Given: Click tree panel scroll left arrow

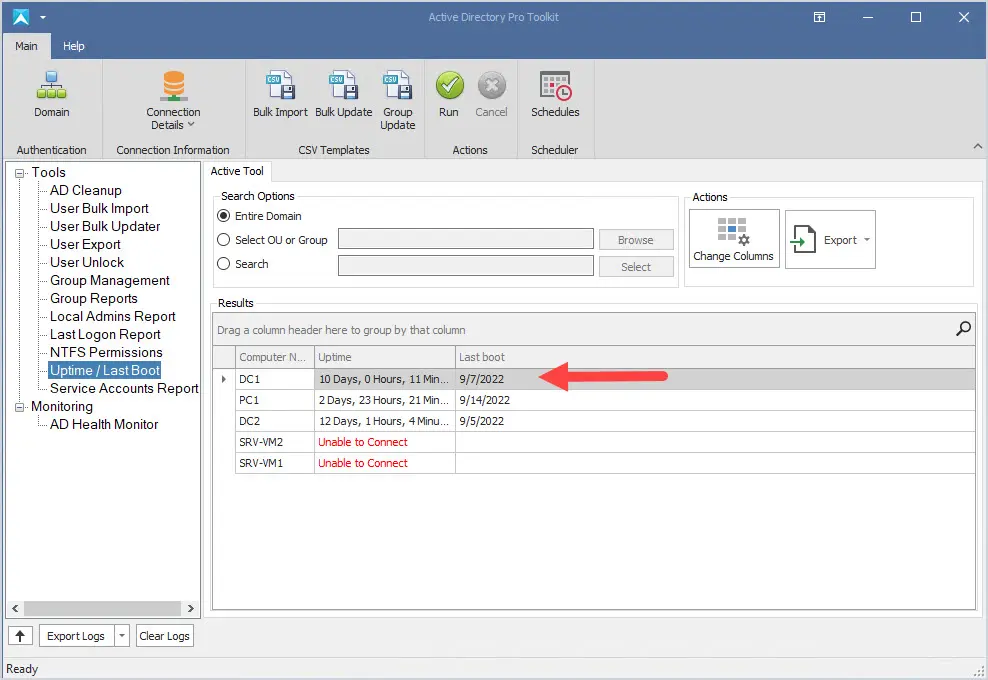Looking at the screenshot, I should tap(15, 608).
